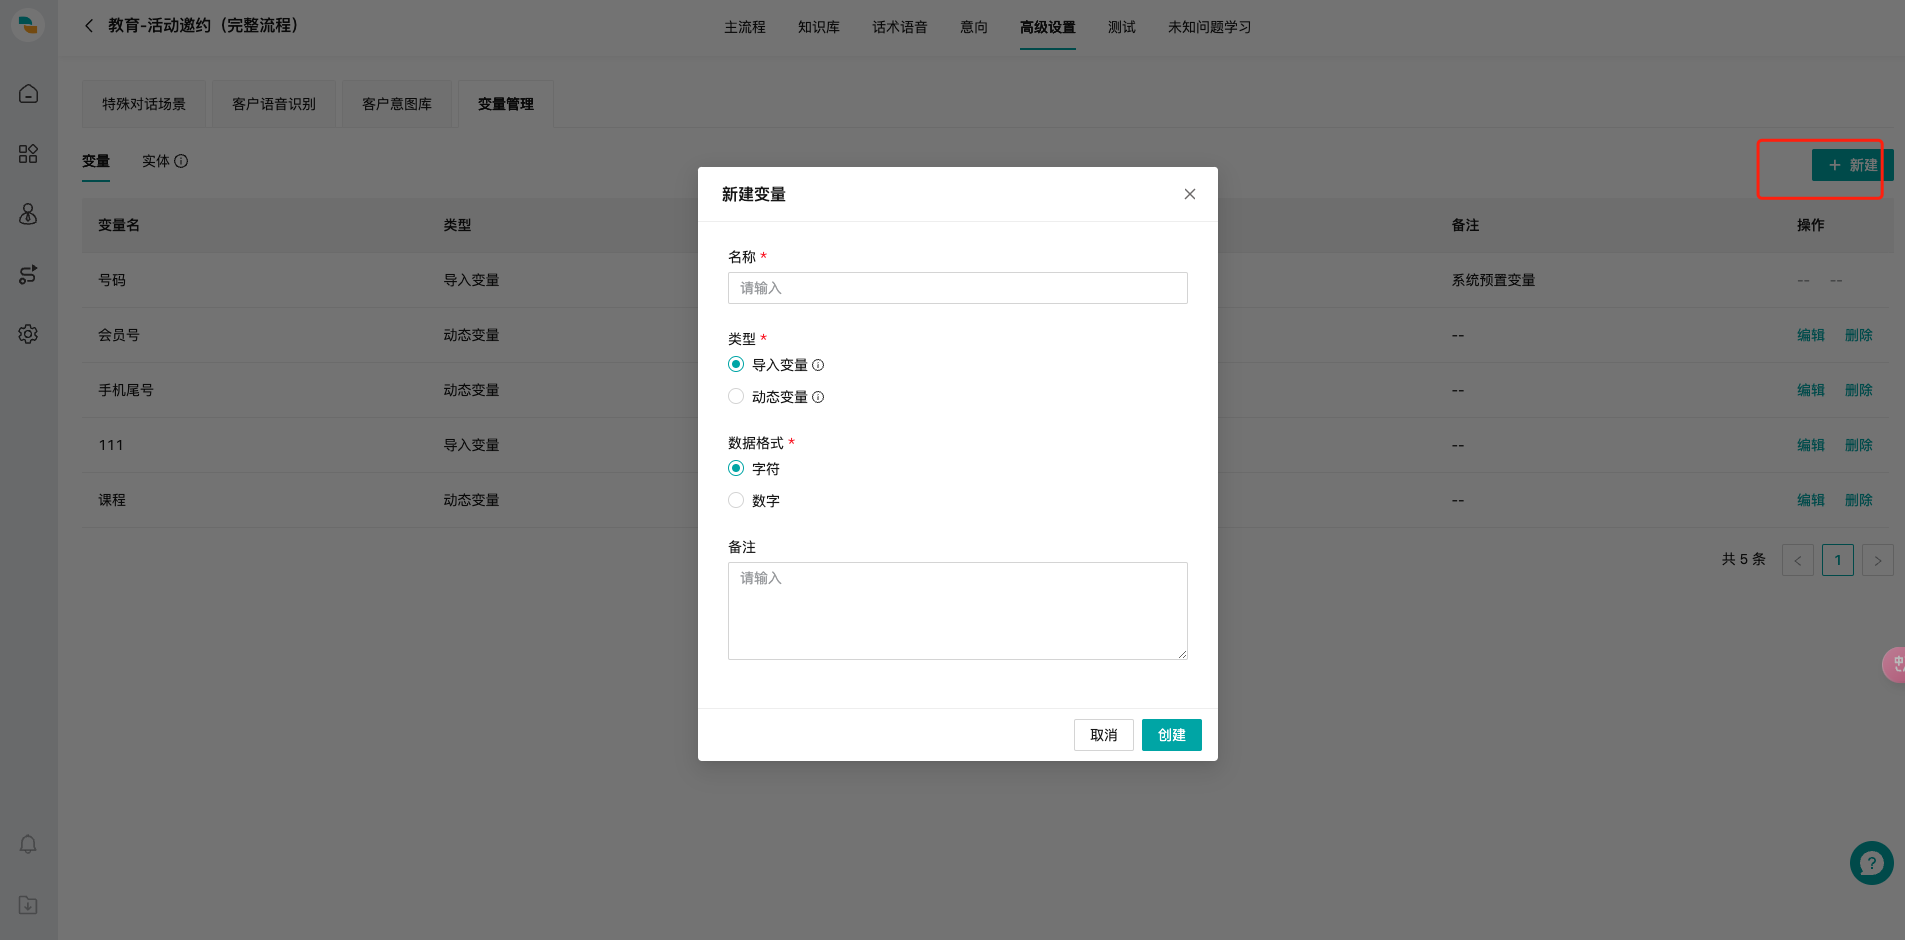Open the 客户意图库 tab
Viewport: 1905px width, 940px height.
[x=397, y=104]
